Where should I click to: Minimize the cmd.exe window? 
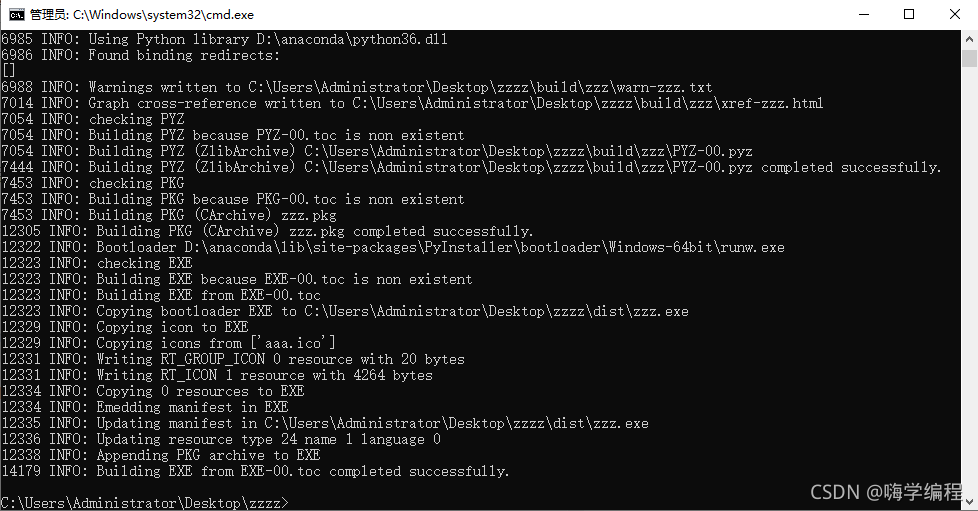(861, 14)
